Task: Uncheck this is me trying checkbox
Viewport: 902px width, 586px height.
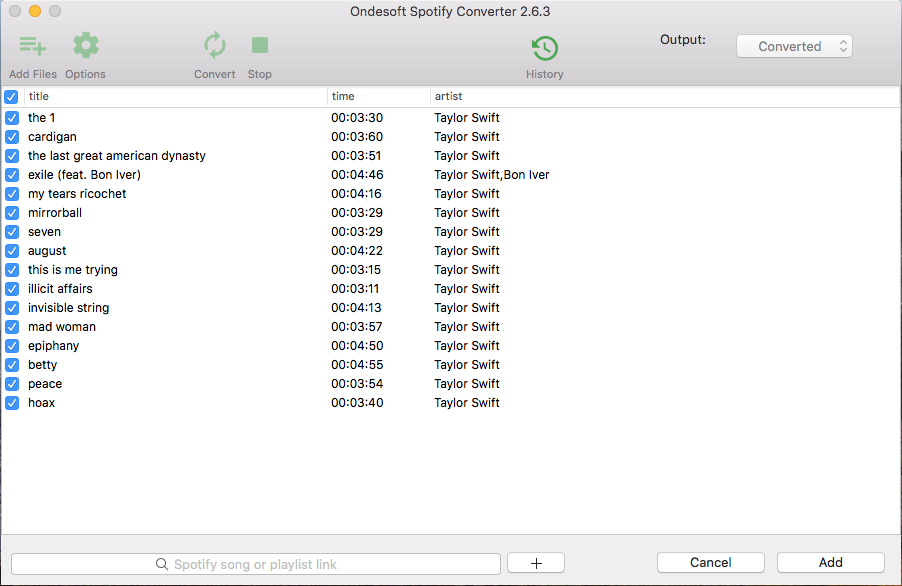Action: (12, 270)
